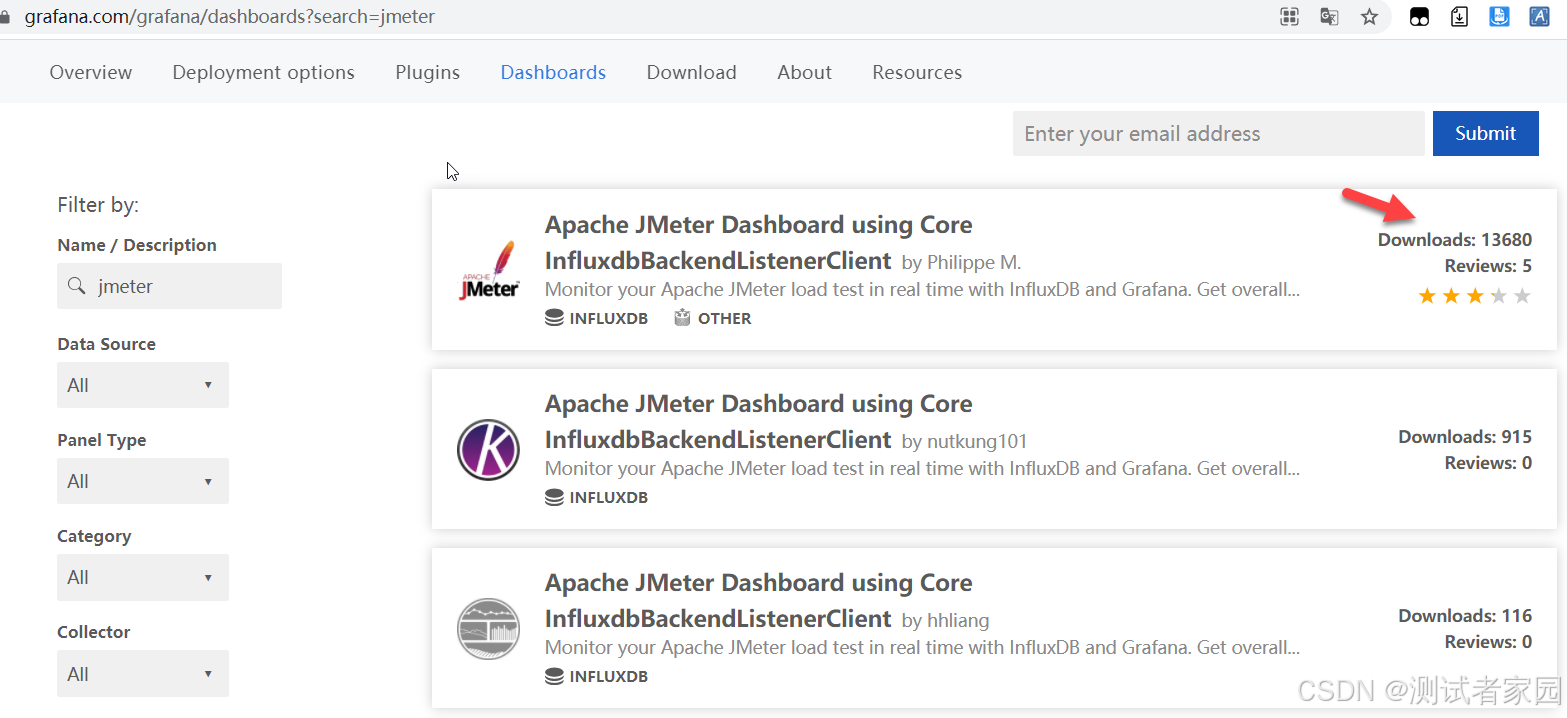Click the 'Downloads: 116' text
This screenshot has height=718, width=1567.
(x=1465, y=615)
